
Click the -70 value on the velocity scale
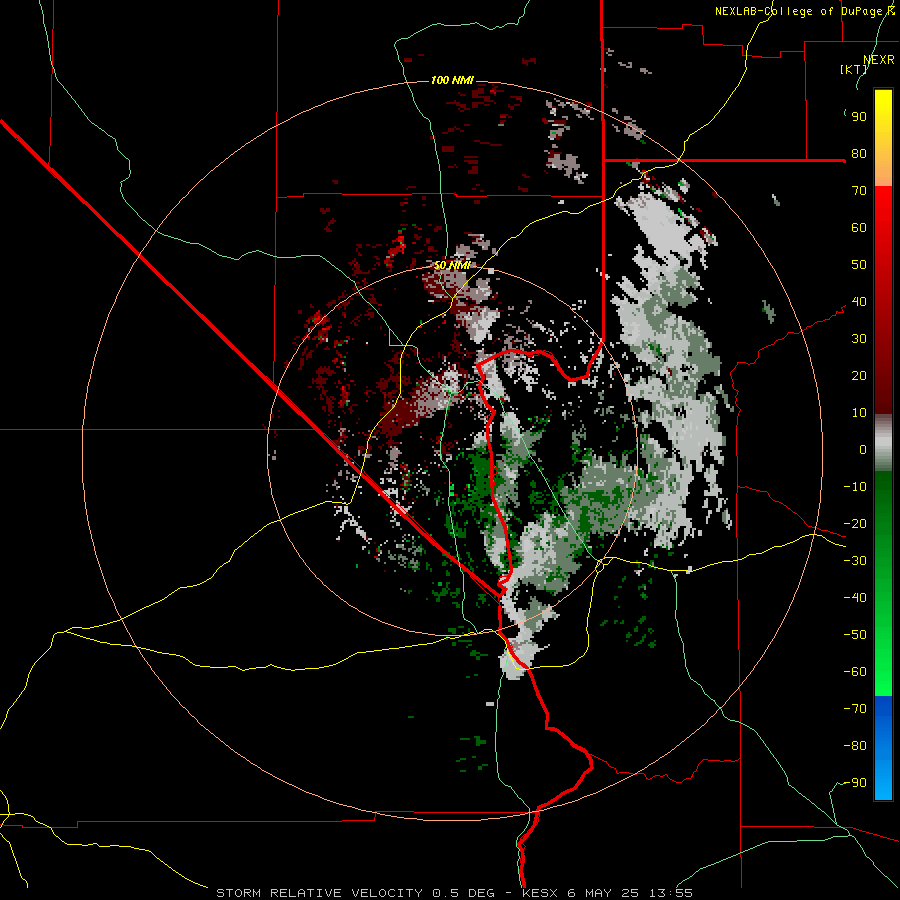tap(855, 709)
